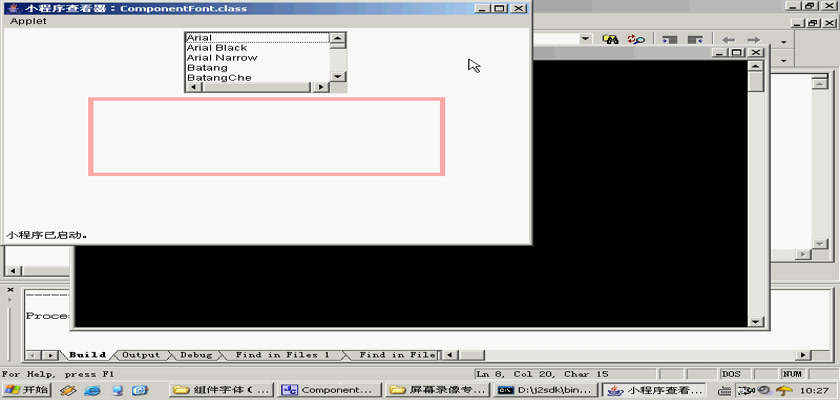This screenshot has height=400, width=840.
Task: Switch to D:\j2sdk\bin console taskbar button
Action: pos(545,390)
